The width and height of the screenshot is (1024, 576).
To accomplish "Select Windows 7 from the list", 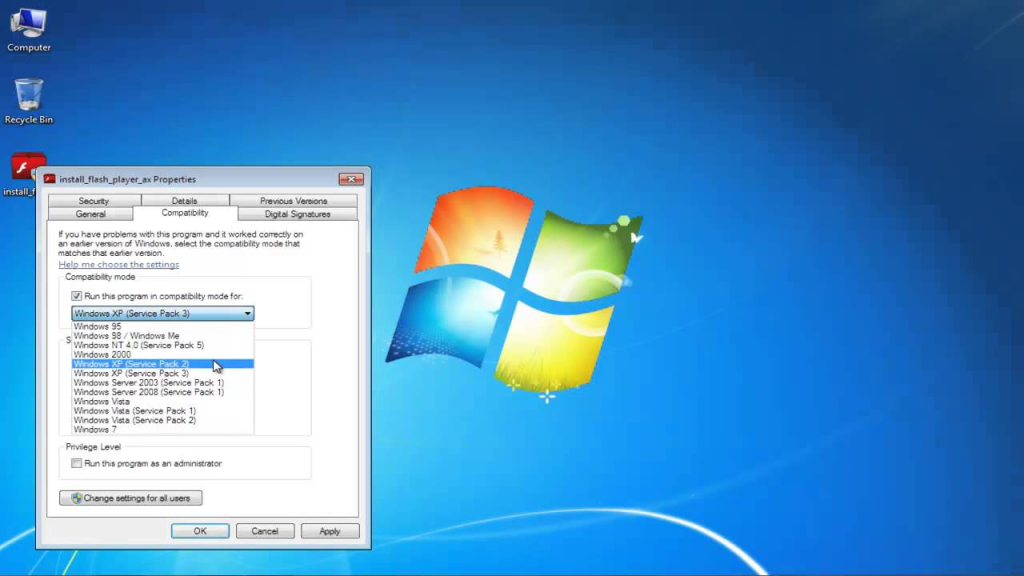I will click(163, 430).
